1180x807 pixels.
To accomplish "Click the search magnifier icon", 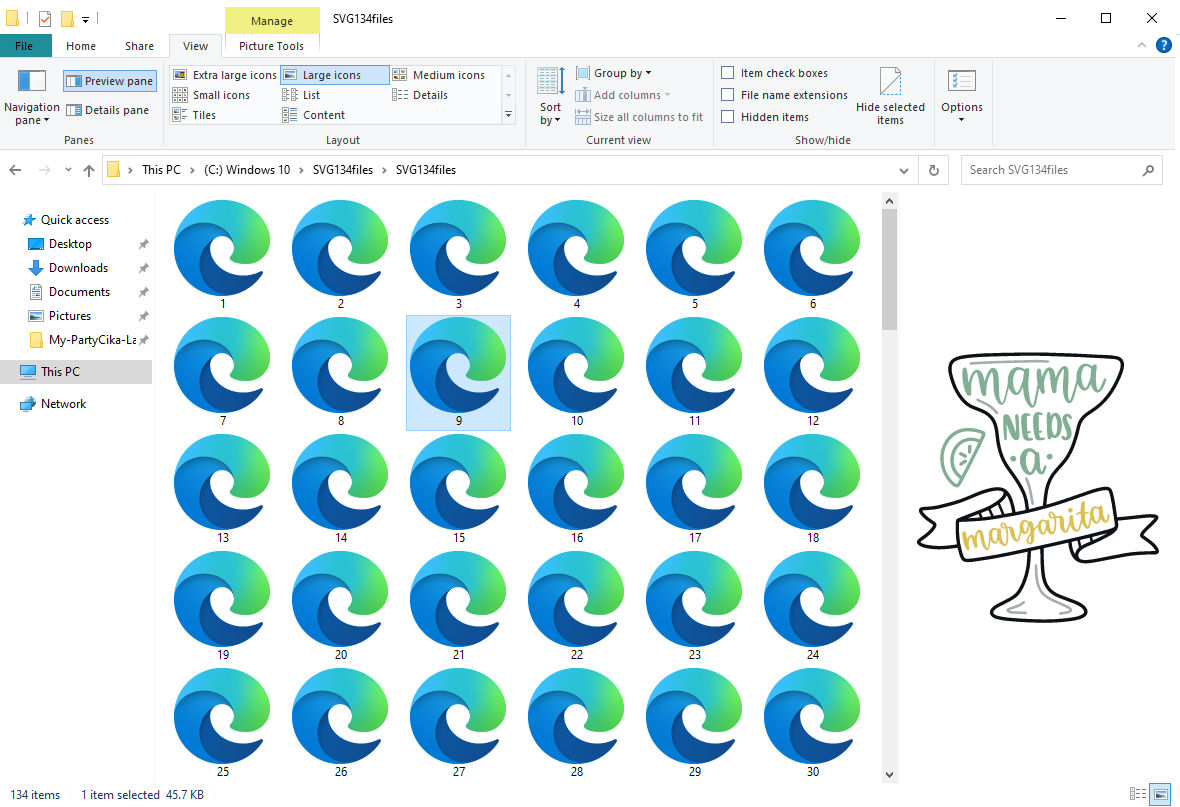I will point(1148,170).
